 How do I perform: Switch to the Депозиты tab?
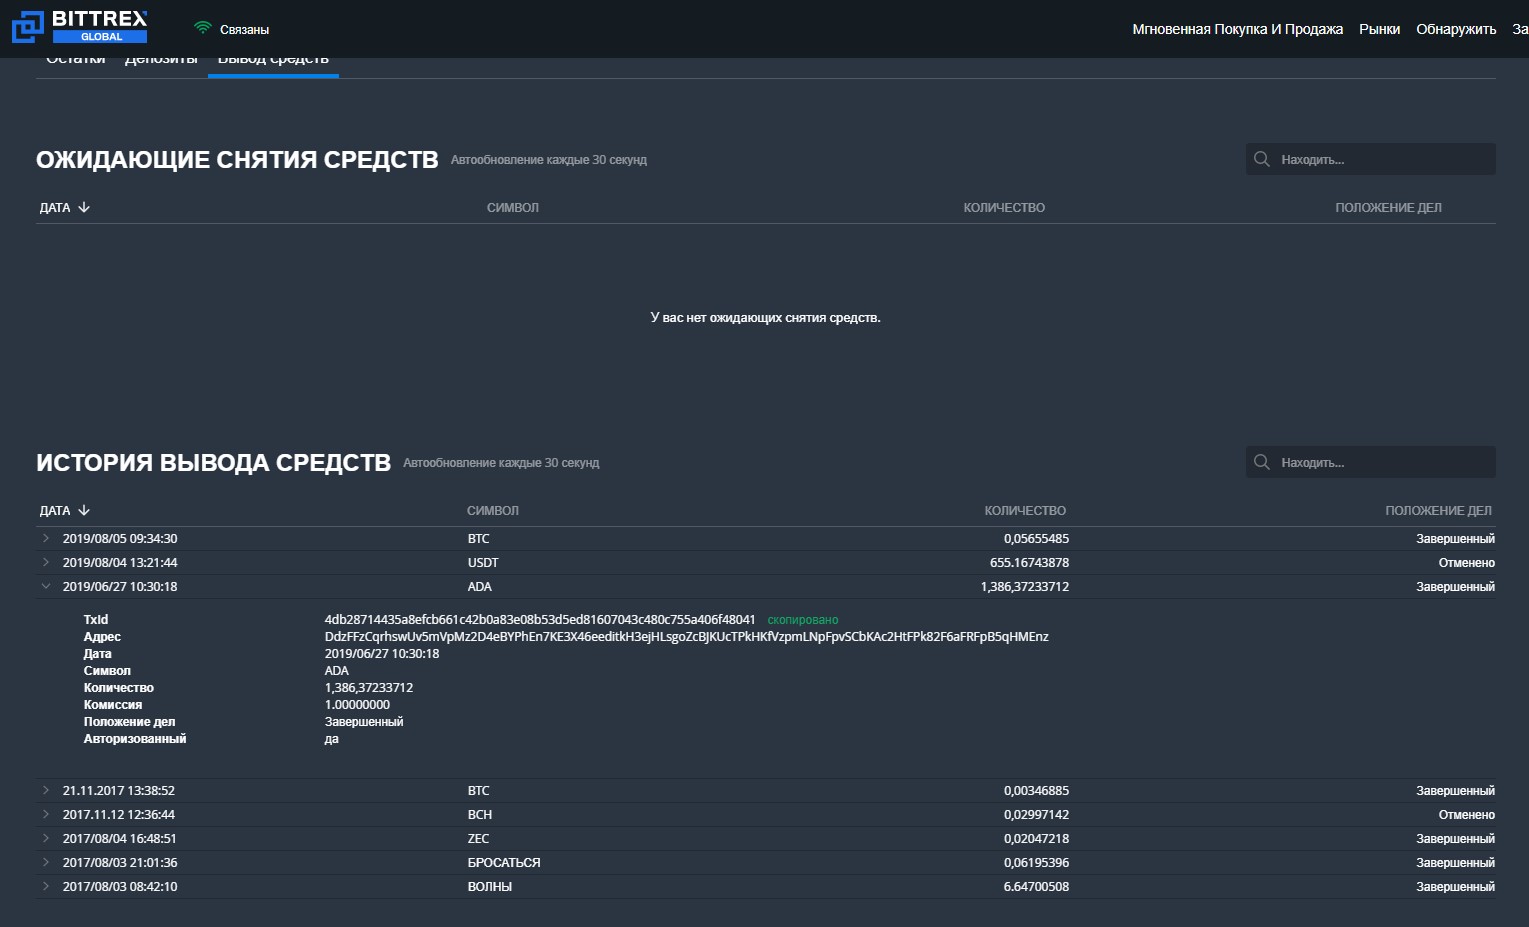pos(161,62)
